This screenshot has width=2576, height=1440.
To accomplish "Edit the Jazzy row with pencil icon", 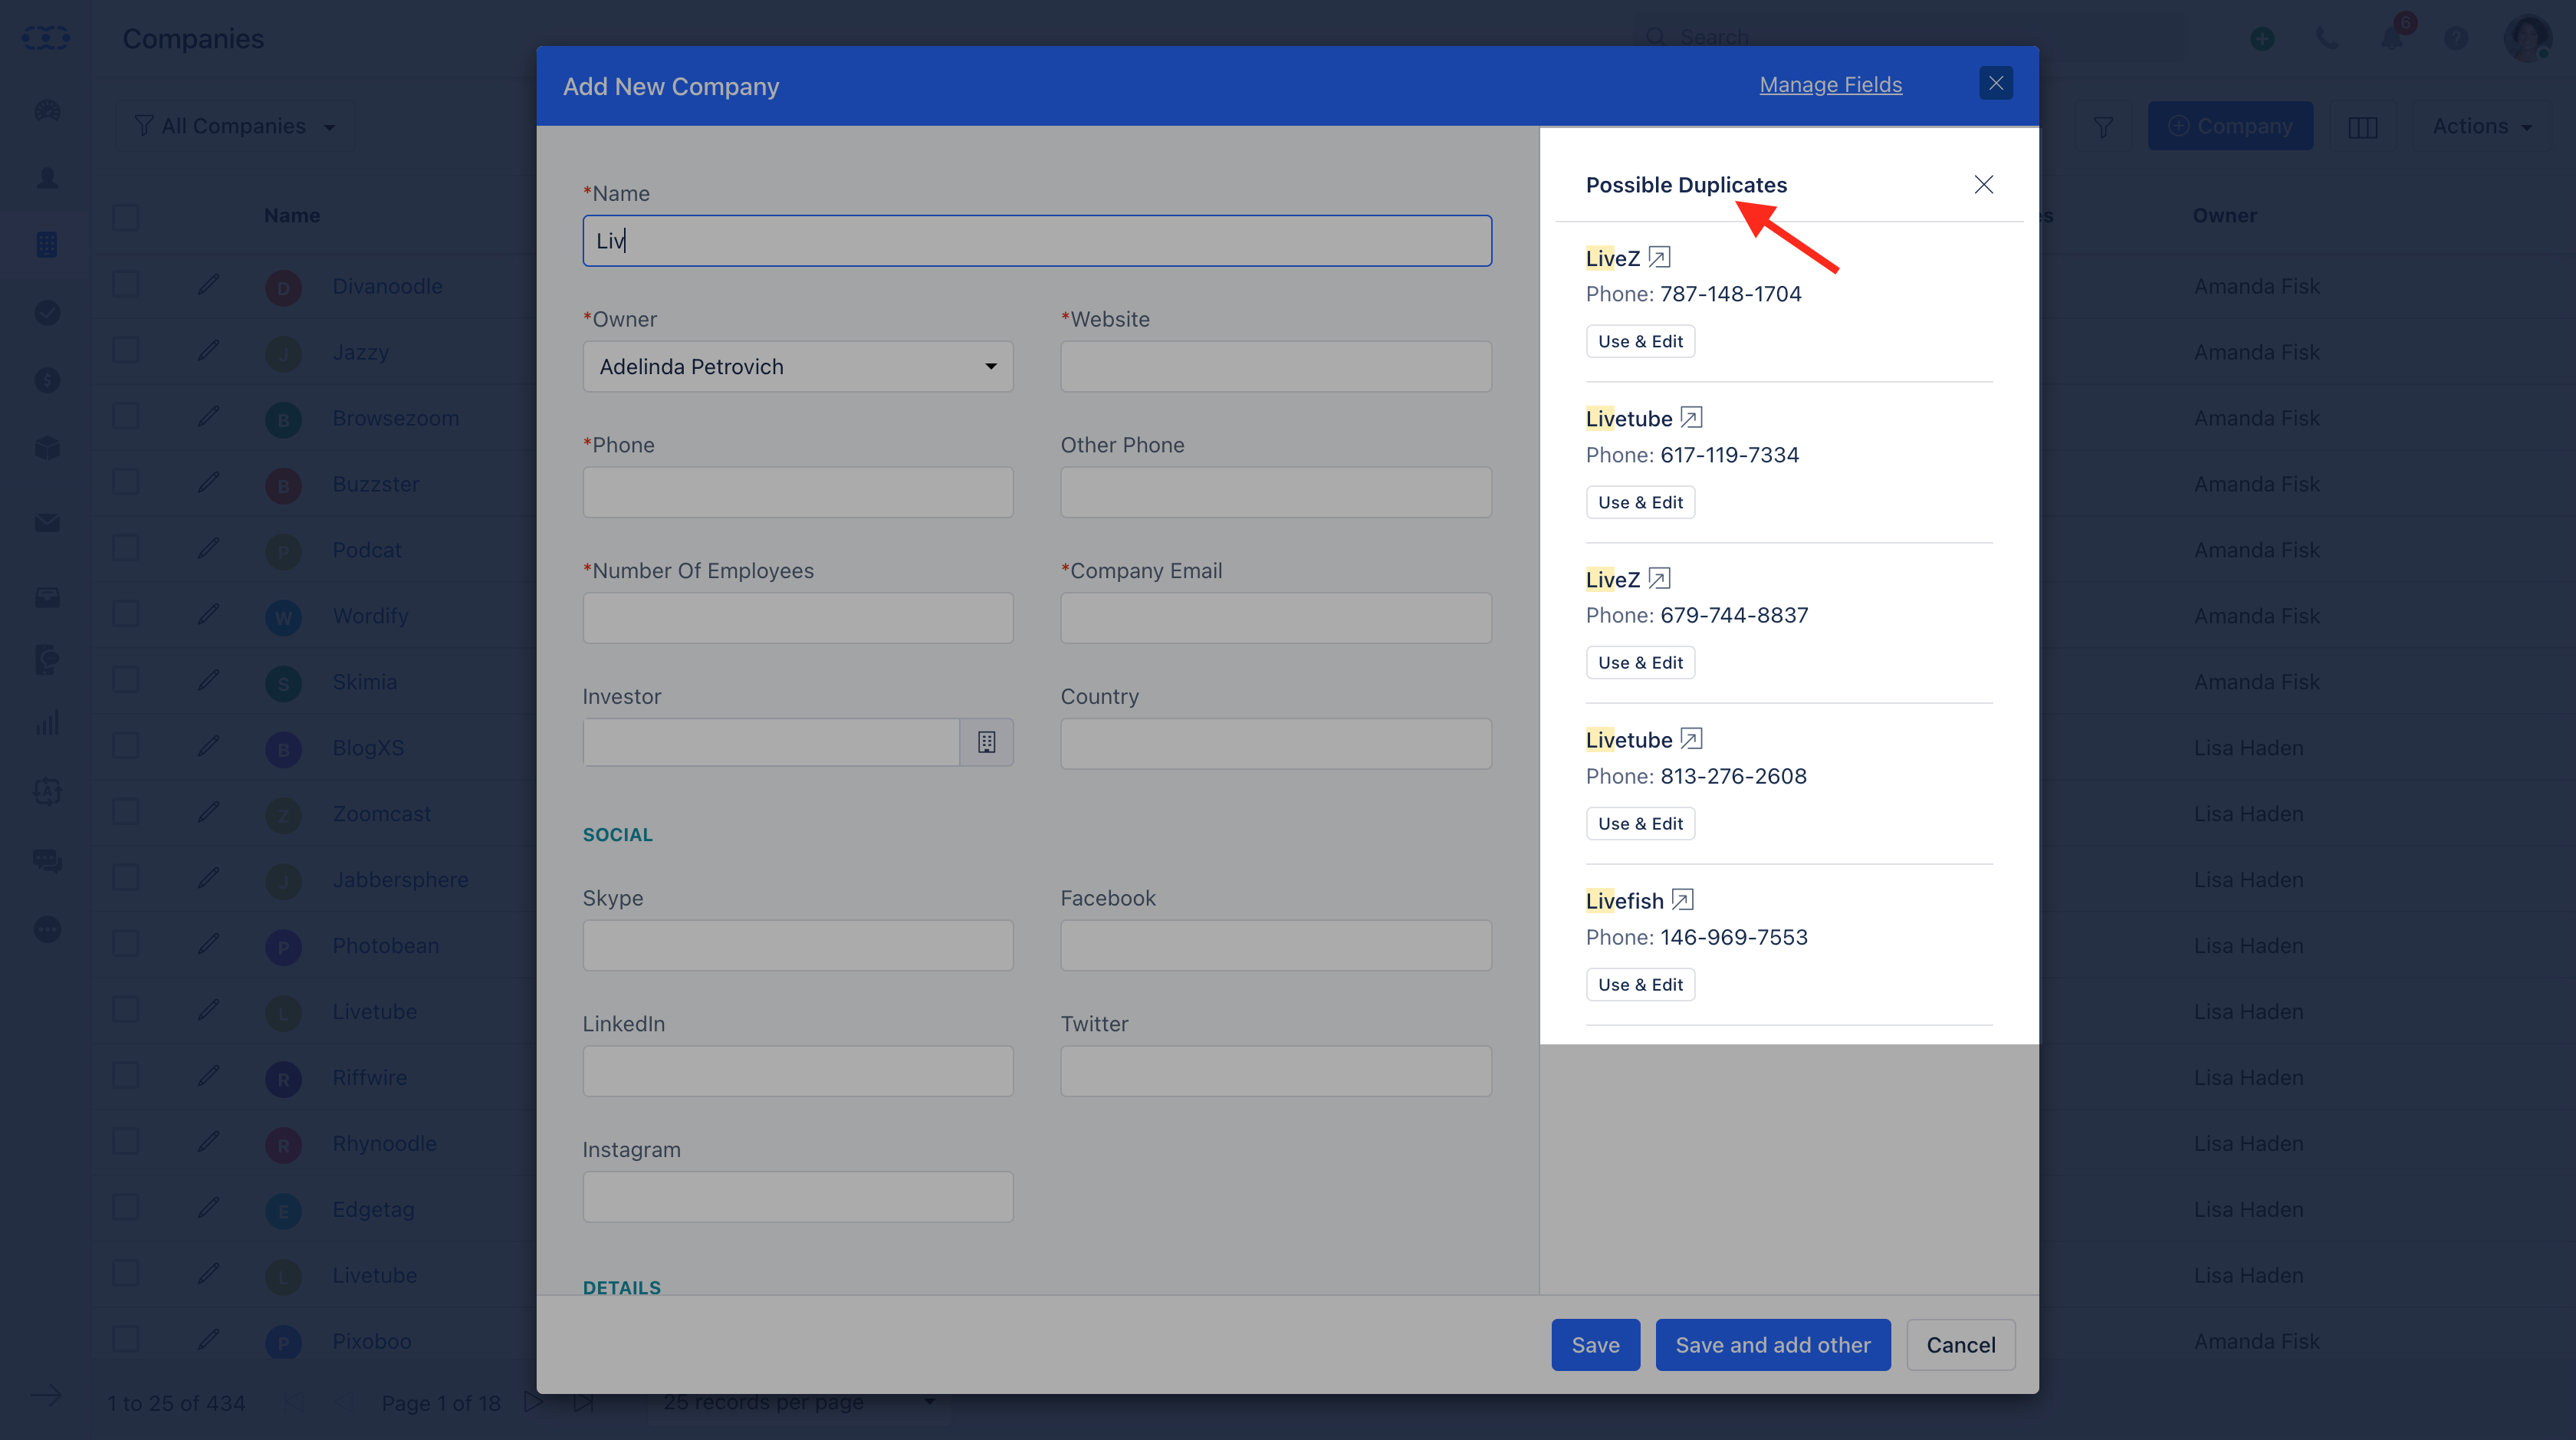I will coord(208,351).
